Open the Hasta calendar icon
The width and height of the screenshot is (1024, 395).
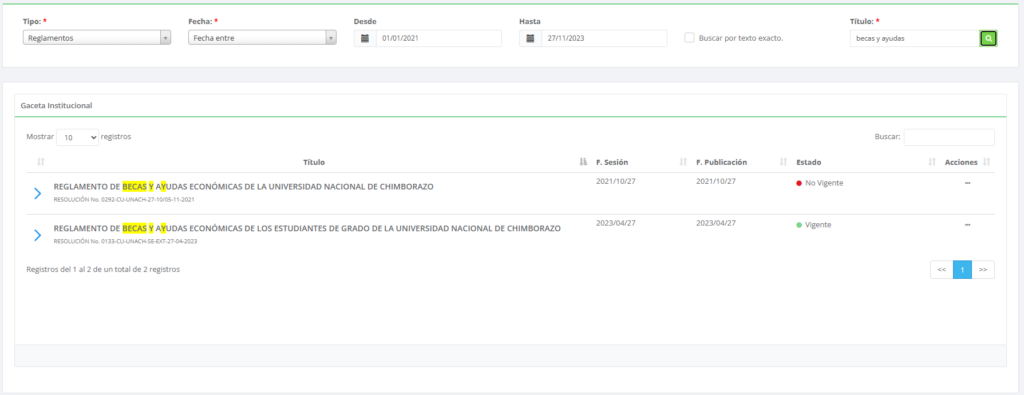click(530, 39)
